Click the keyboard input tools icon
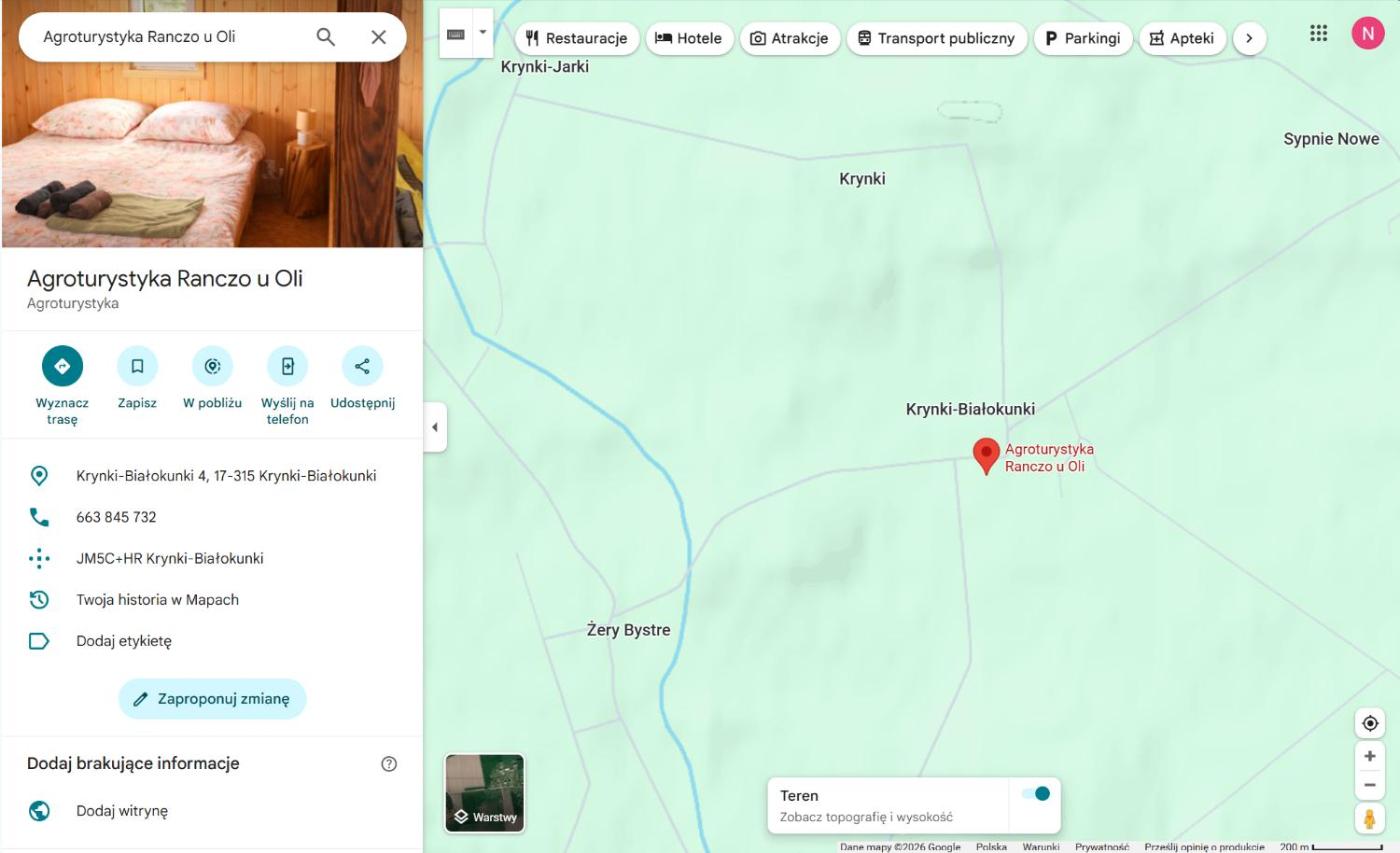1400x853 pixels. 456,34
